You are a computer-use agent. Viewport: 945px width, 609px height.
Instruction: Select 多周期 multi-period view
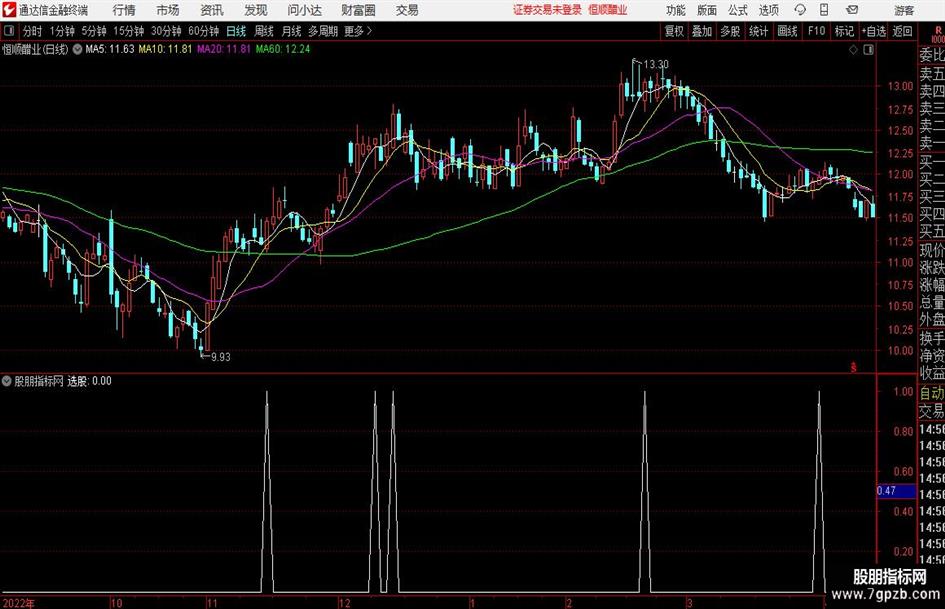point(322,31)
